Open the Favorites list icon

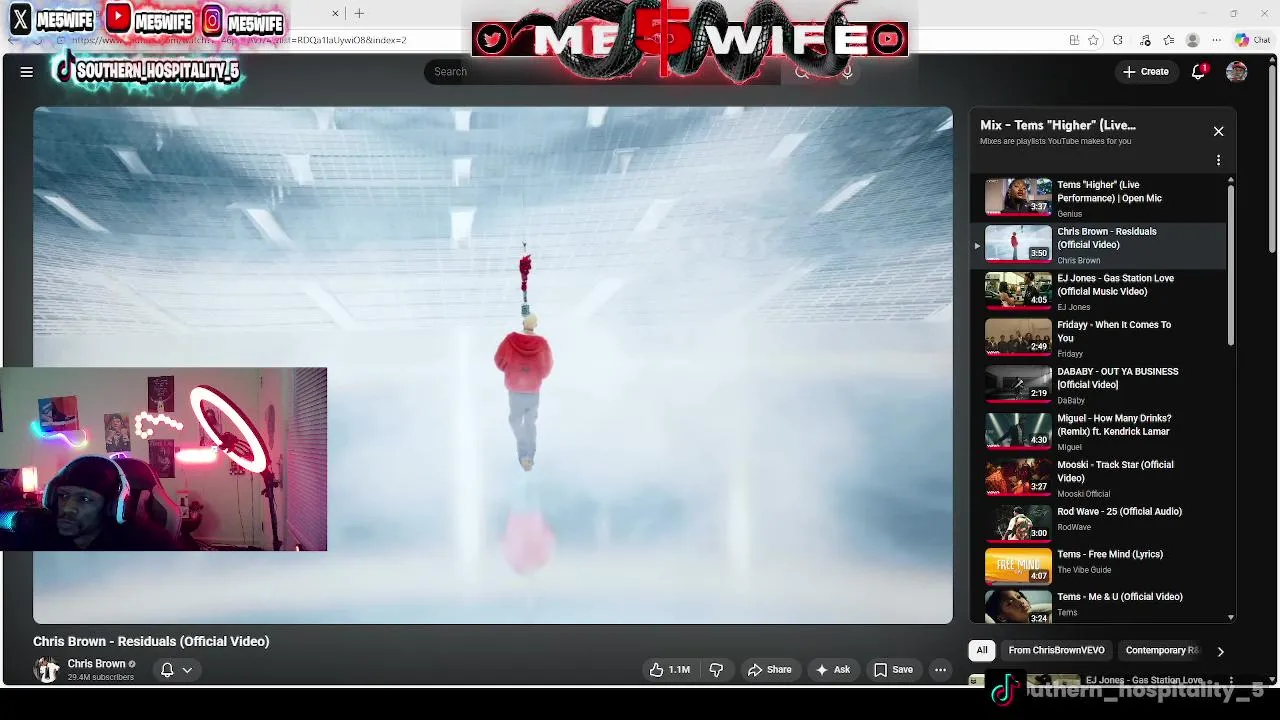click(x=1168, y=40)
